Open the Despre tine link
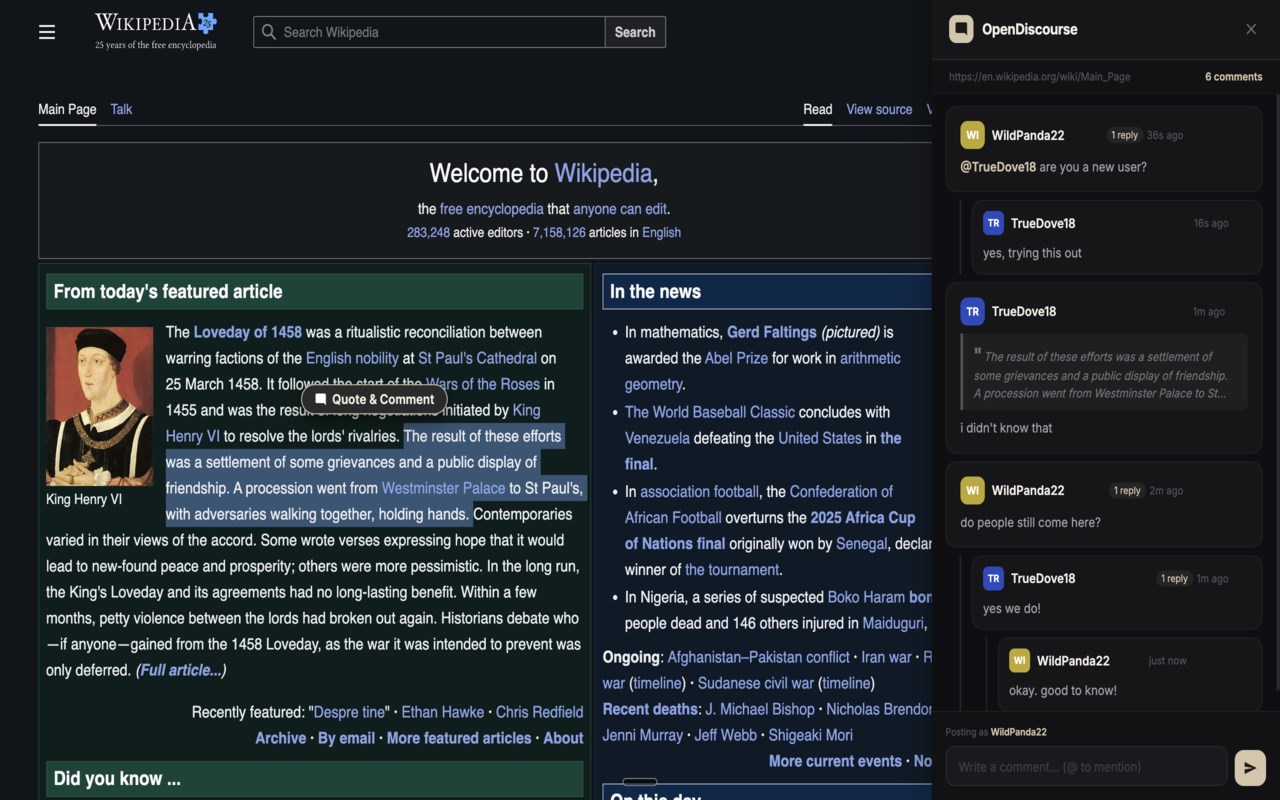Image resolution: width=1280 pixels, height=800 pixels. coord(350,712)
